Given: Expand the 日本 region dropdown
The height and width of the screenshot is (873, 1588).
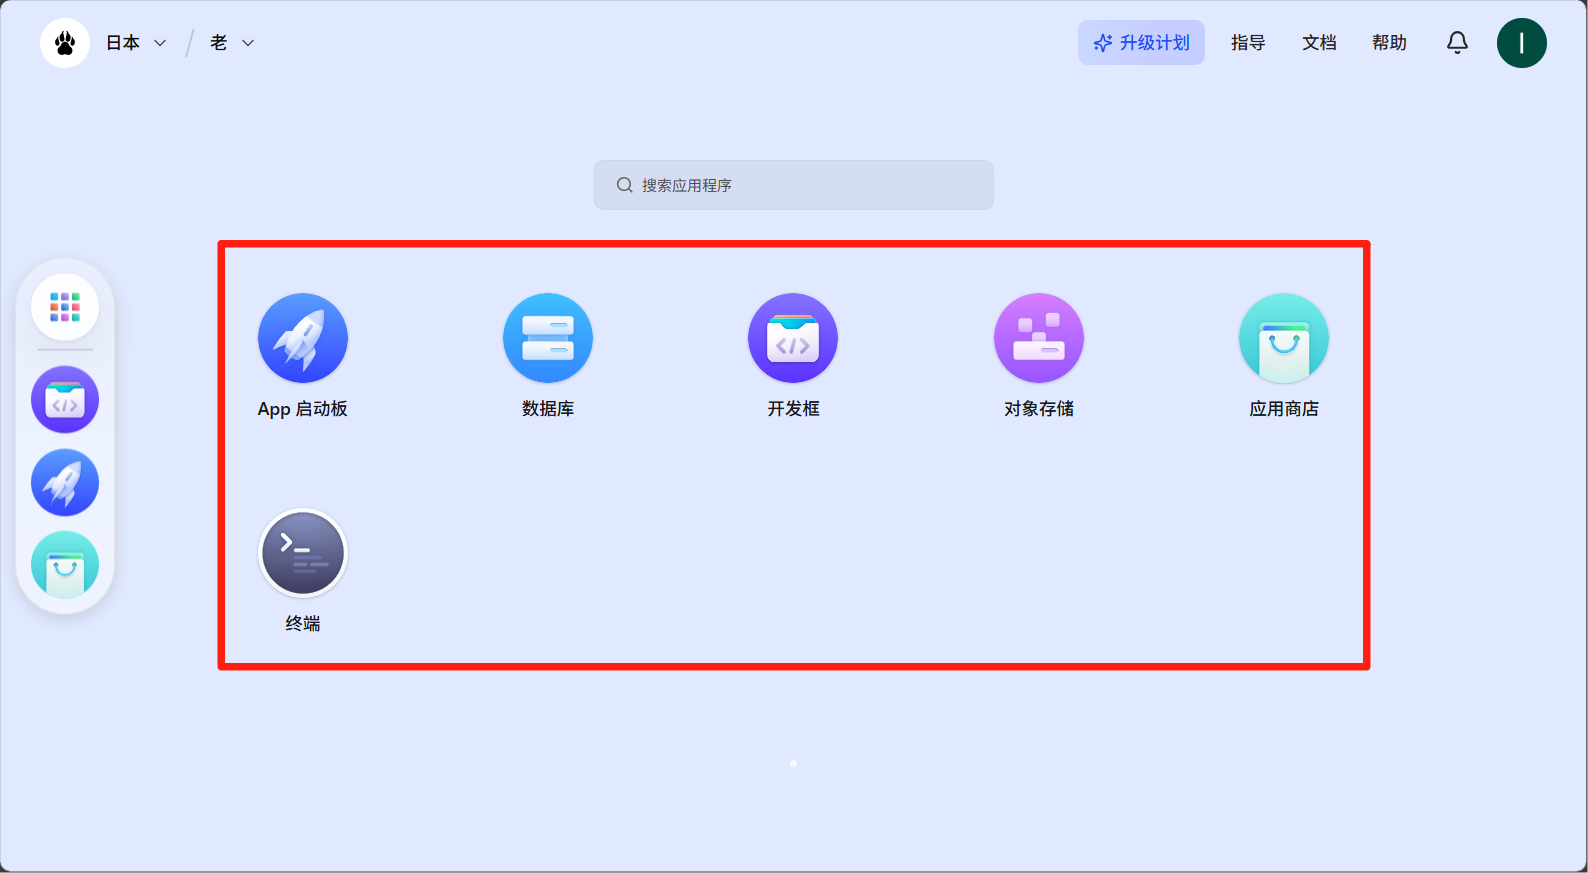Looking at the screenshot, I should point(136,43).
